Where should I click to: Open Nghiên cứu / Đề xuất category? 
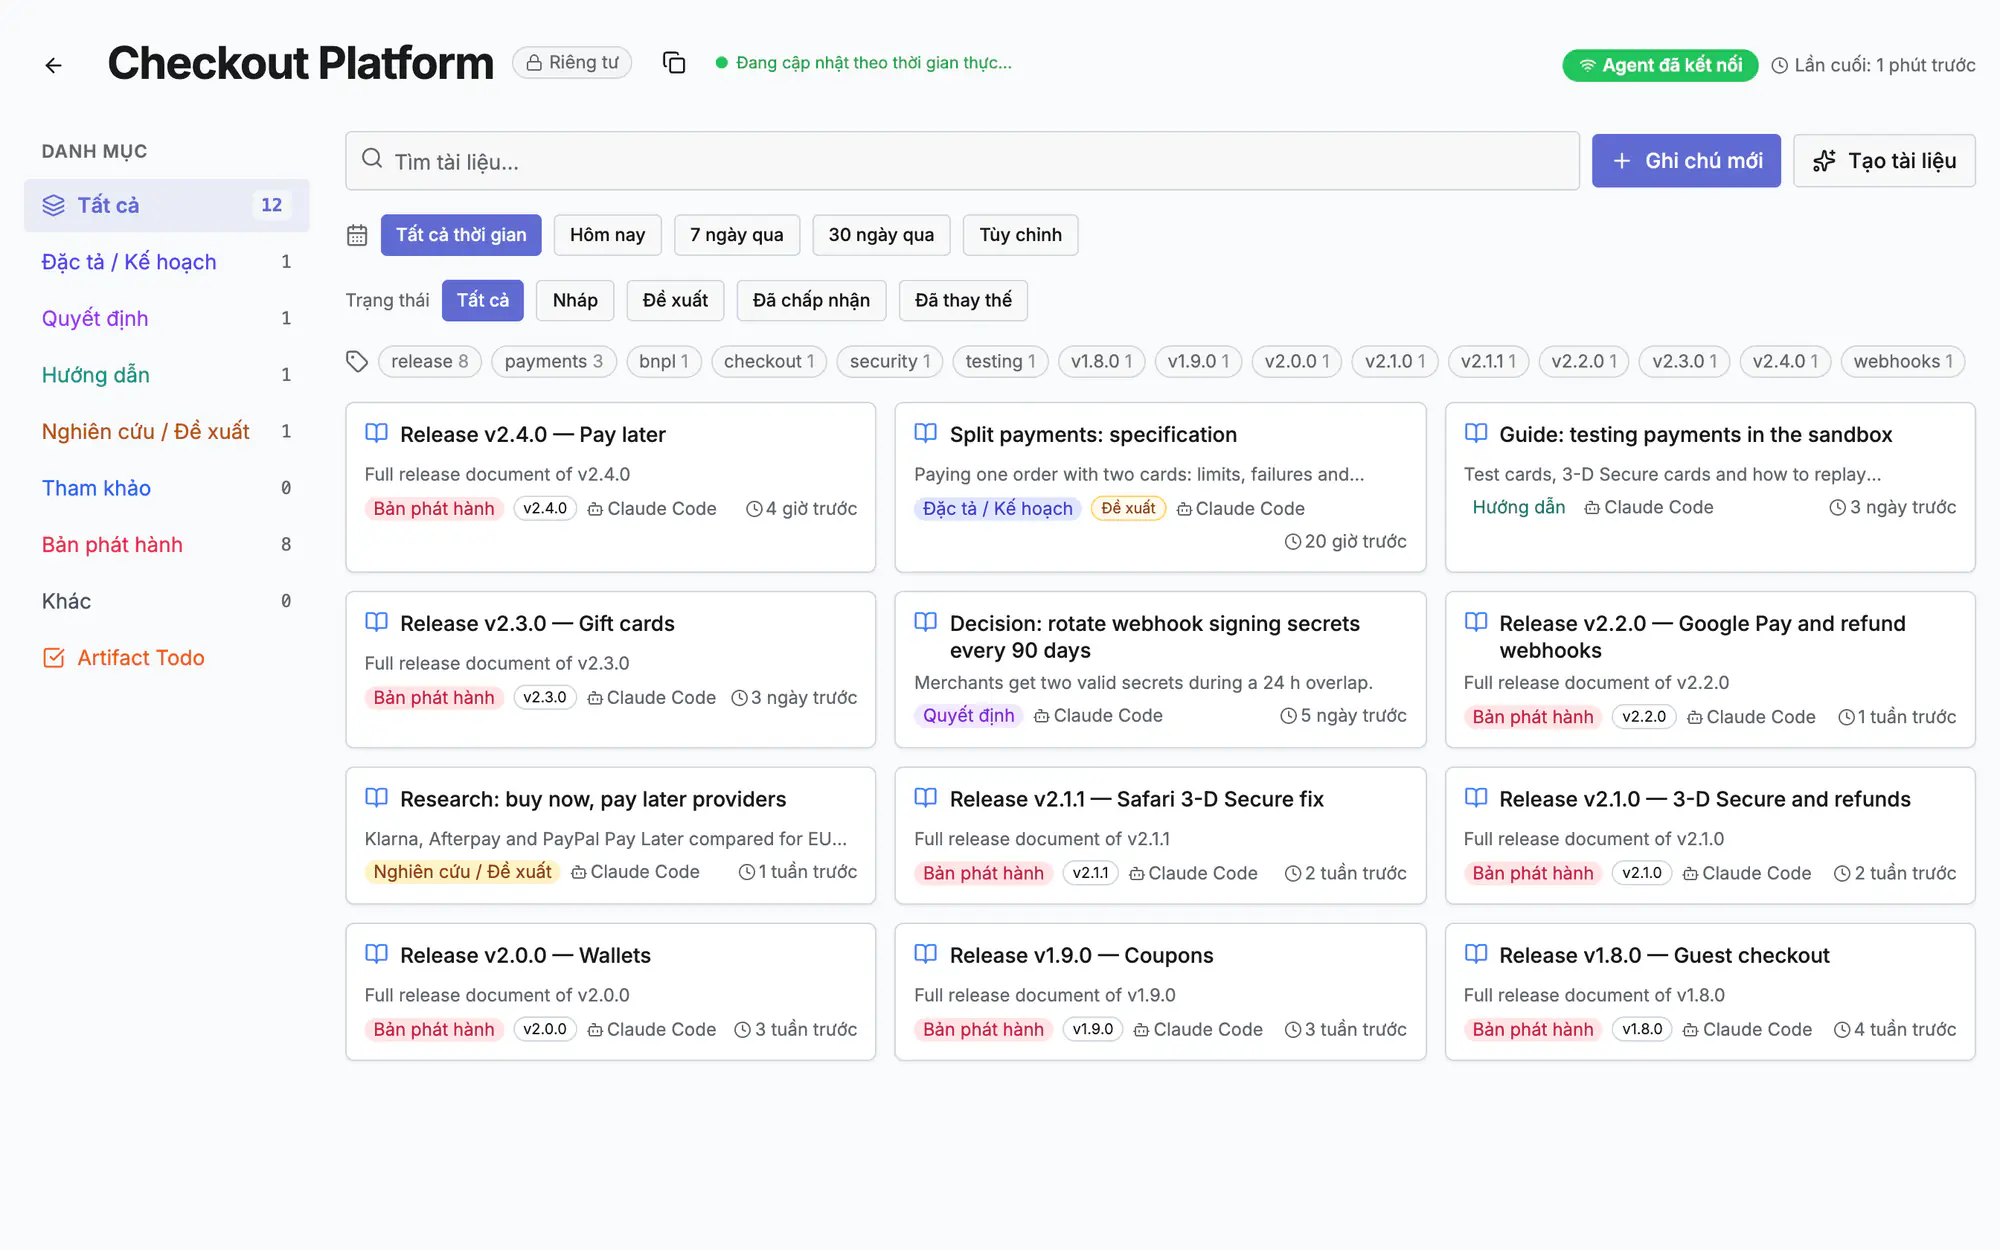pyautogui.click(x=167, y=432)
